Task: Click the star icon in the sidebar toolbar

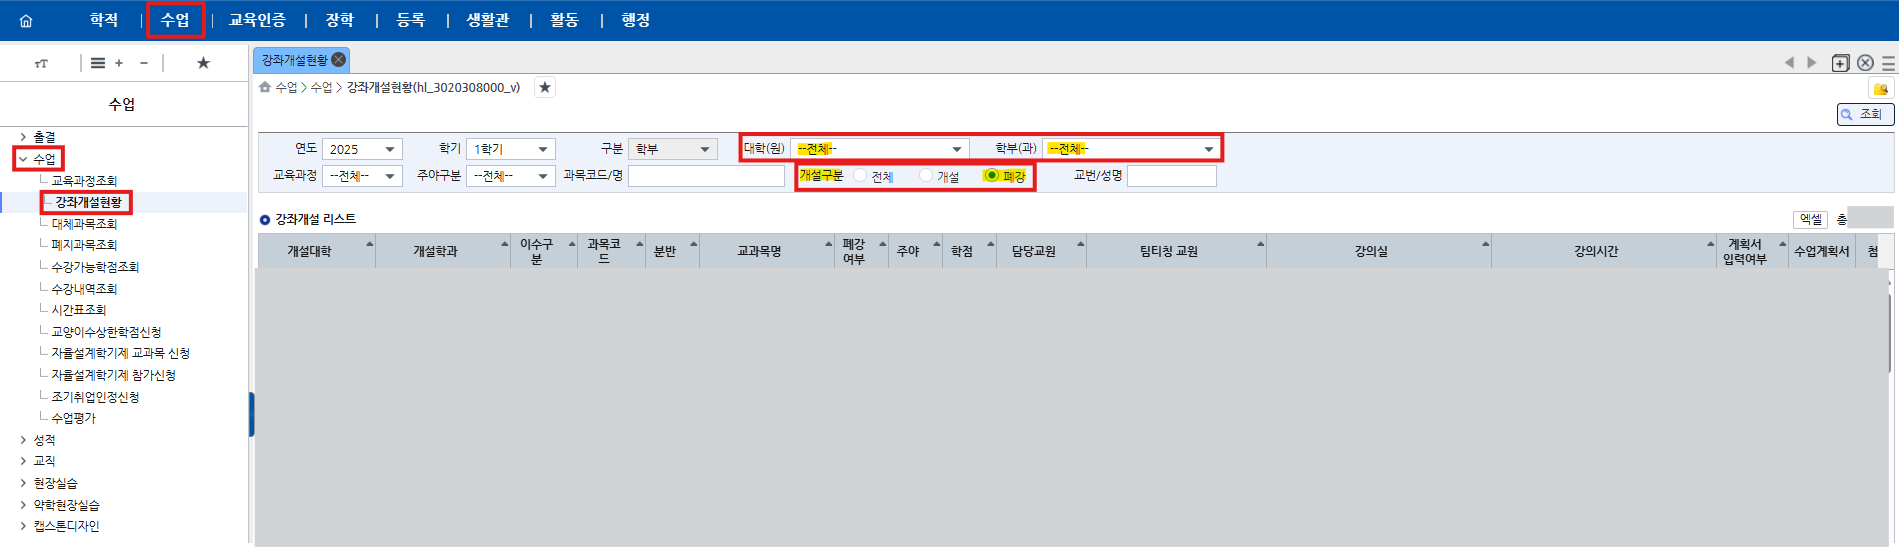Action: [x=203, y=63]
